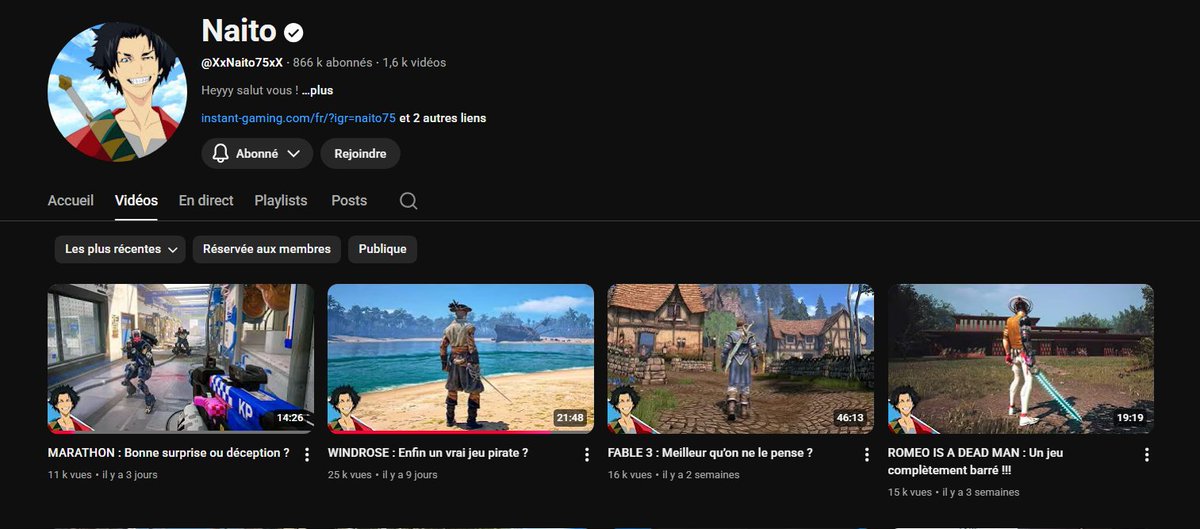The height and width of the screenshot is (529, 1200).
Task: Open the En direct tab
Action: point(206,200)
